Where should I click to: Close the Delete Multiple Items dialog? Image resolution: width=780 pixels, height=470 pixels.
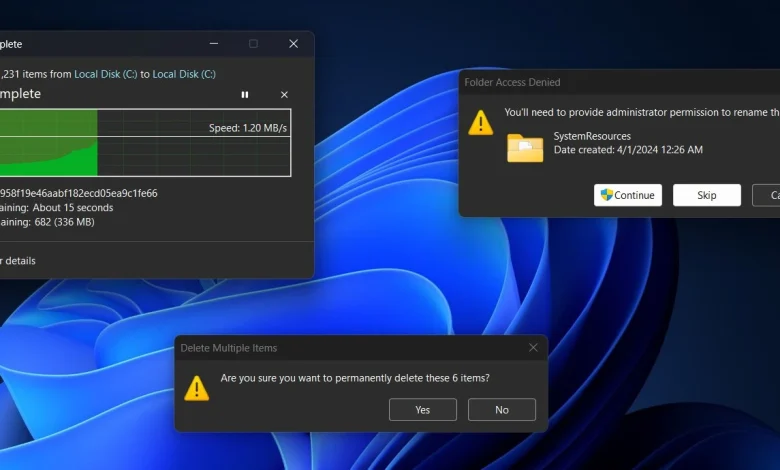click(533, 348)
